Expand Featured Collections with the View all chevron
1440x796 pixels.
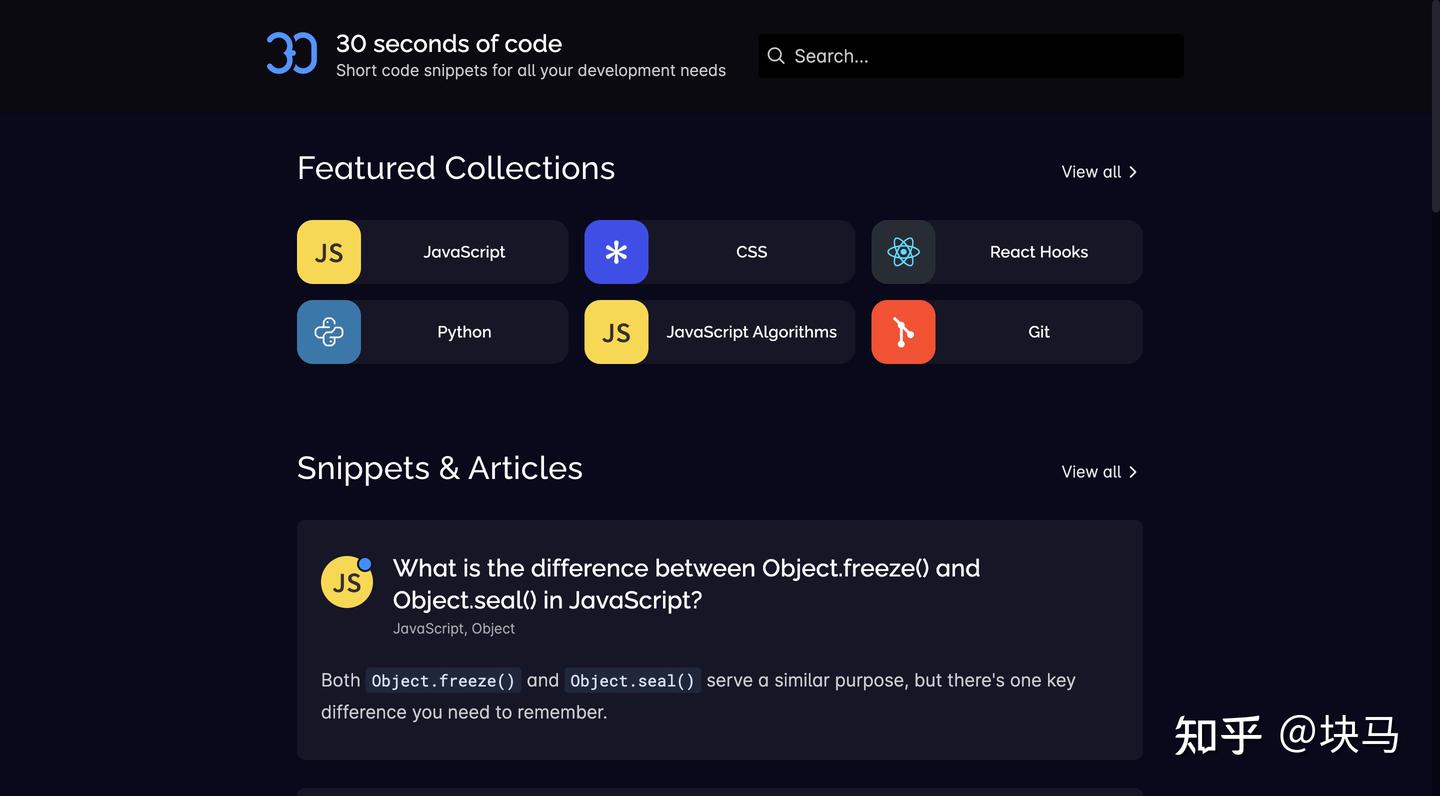(1132, 172)
